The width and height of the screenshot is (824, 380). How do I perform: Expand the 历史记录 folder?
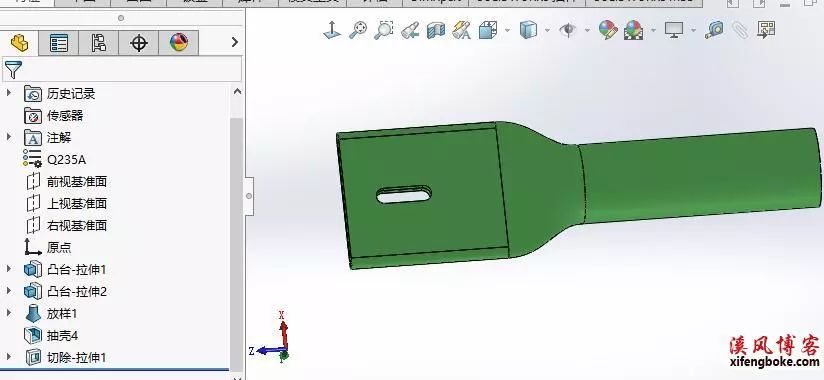(8, 94)
